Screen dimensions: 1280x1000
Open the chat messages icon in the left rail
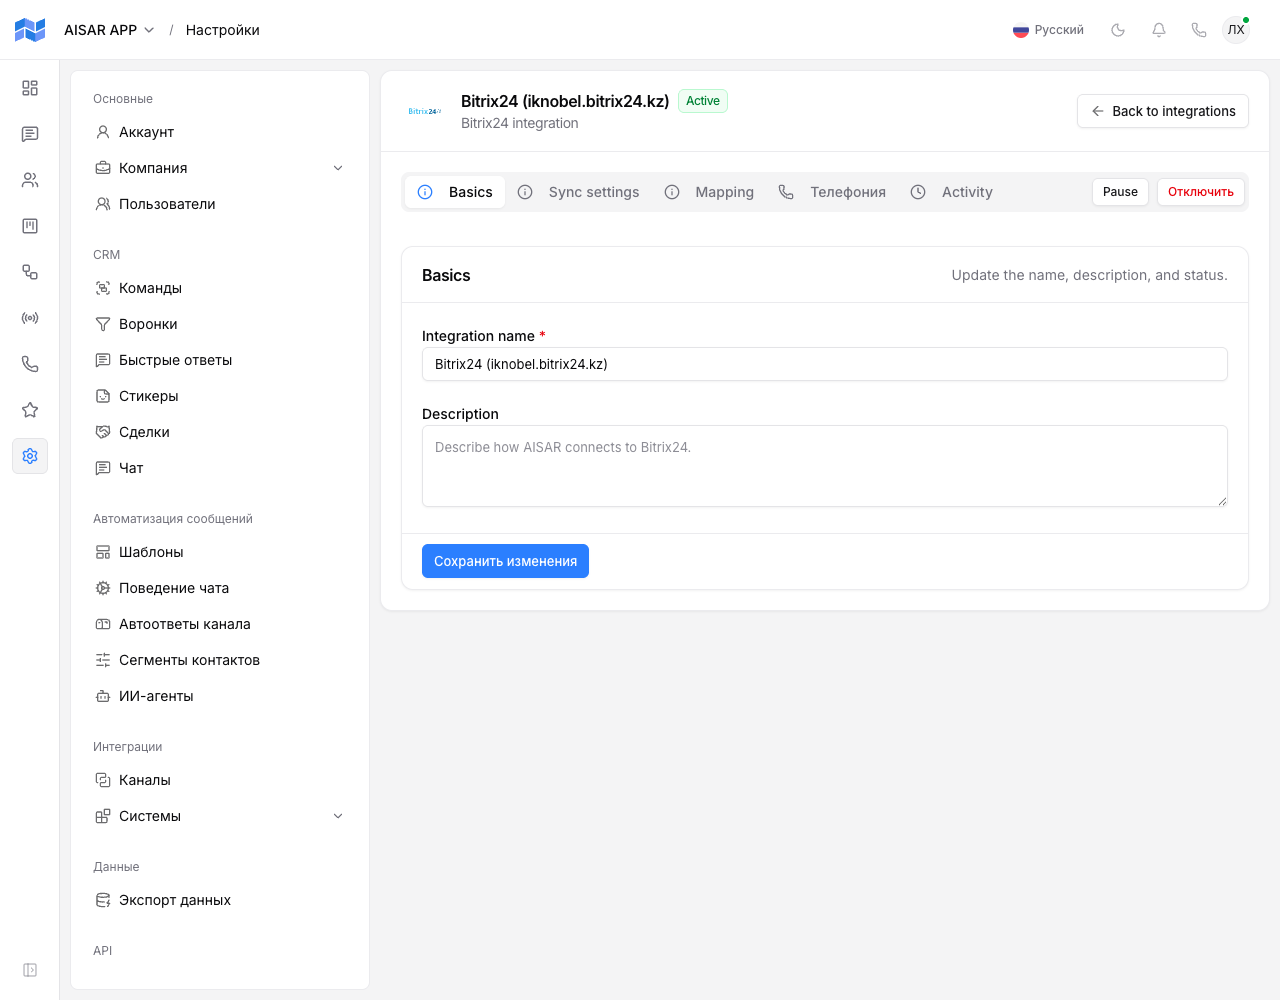coord(30,134)
